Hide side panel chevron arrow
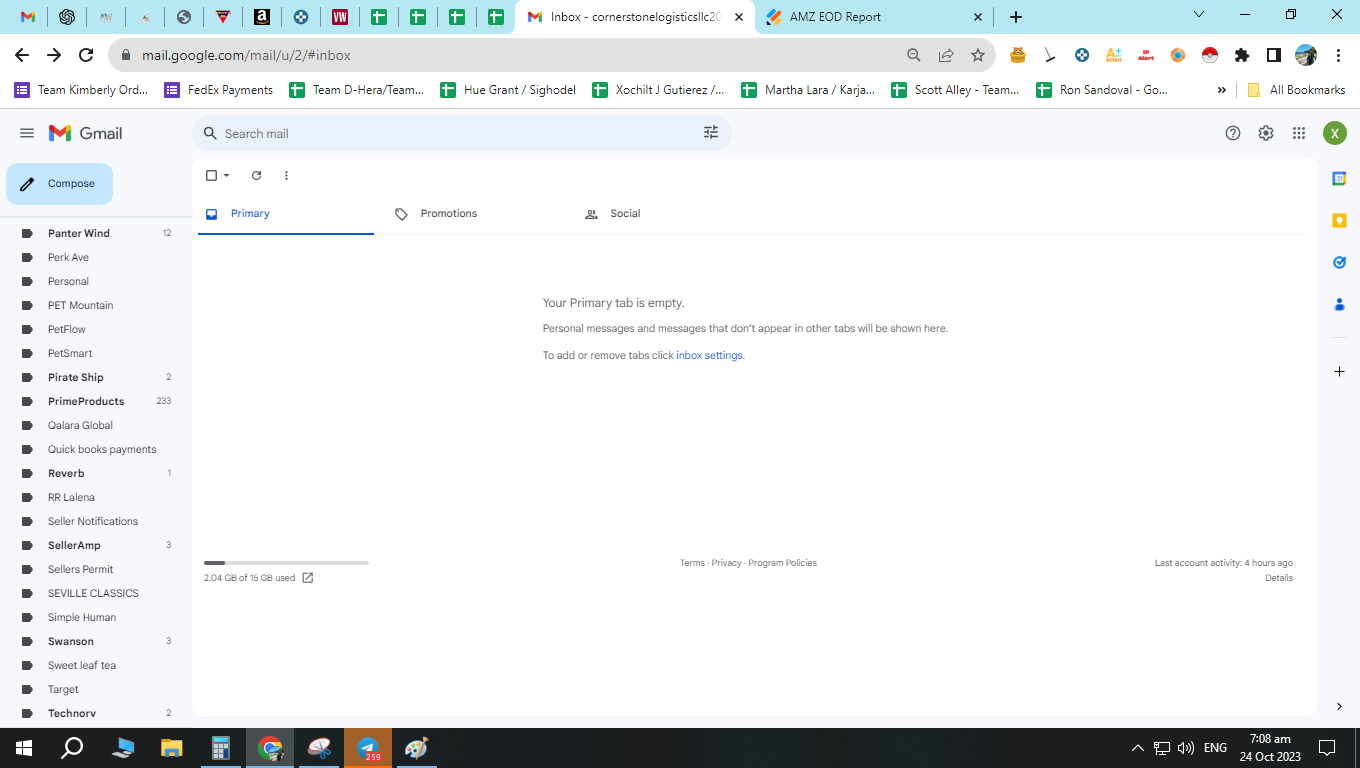The image size is (1360, 768). click(1339, 707)
